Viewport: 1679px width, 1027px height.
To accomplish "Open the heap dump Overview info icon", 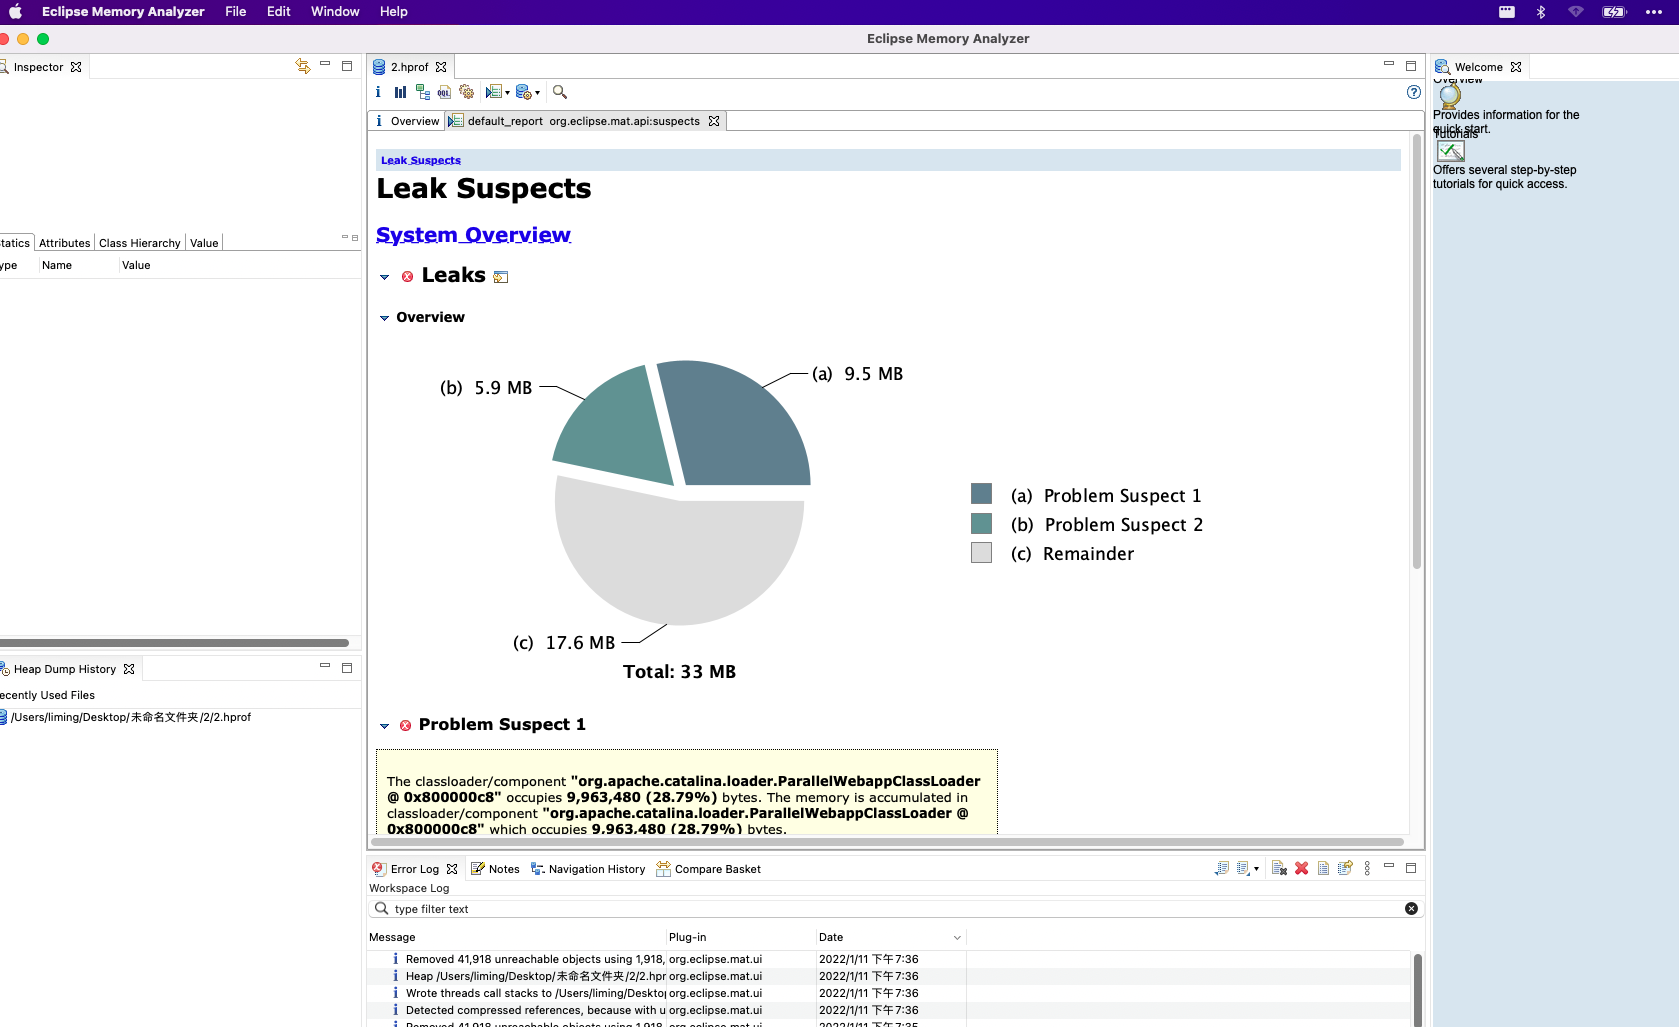I will tap(378, 92).
